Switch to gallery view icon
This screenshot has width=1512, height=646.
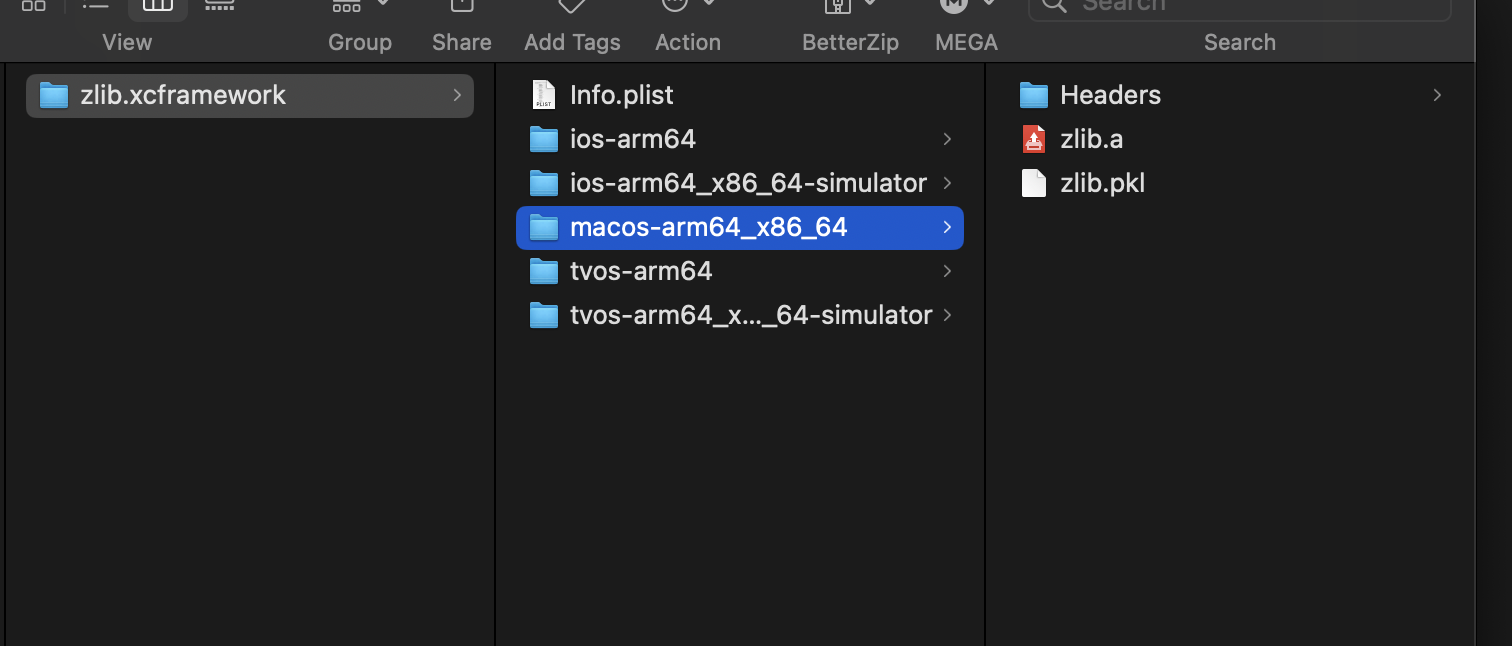click(x=219, y=5)
